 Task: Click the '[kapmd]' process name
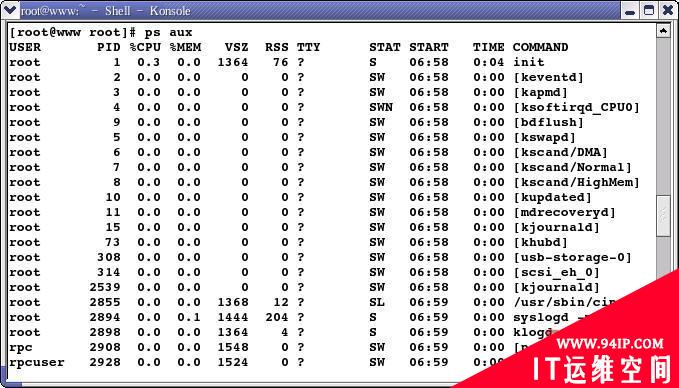click(540, 92)
